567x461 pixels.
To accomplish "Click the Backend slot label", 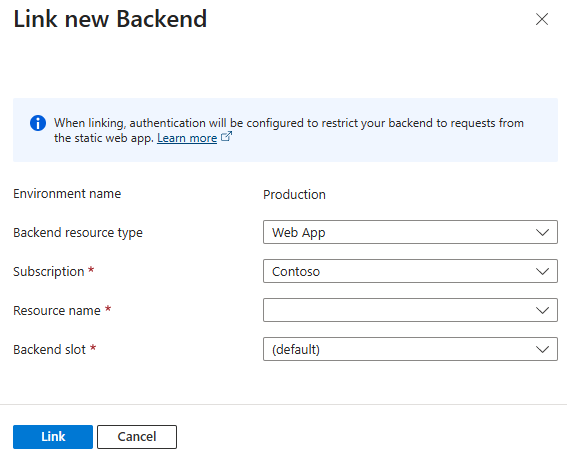I will [49, 350].
